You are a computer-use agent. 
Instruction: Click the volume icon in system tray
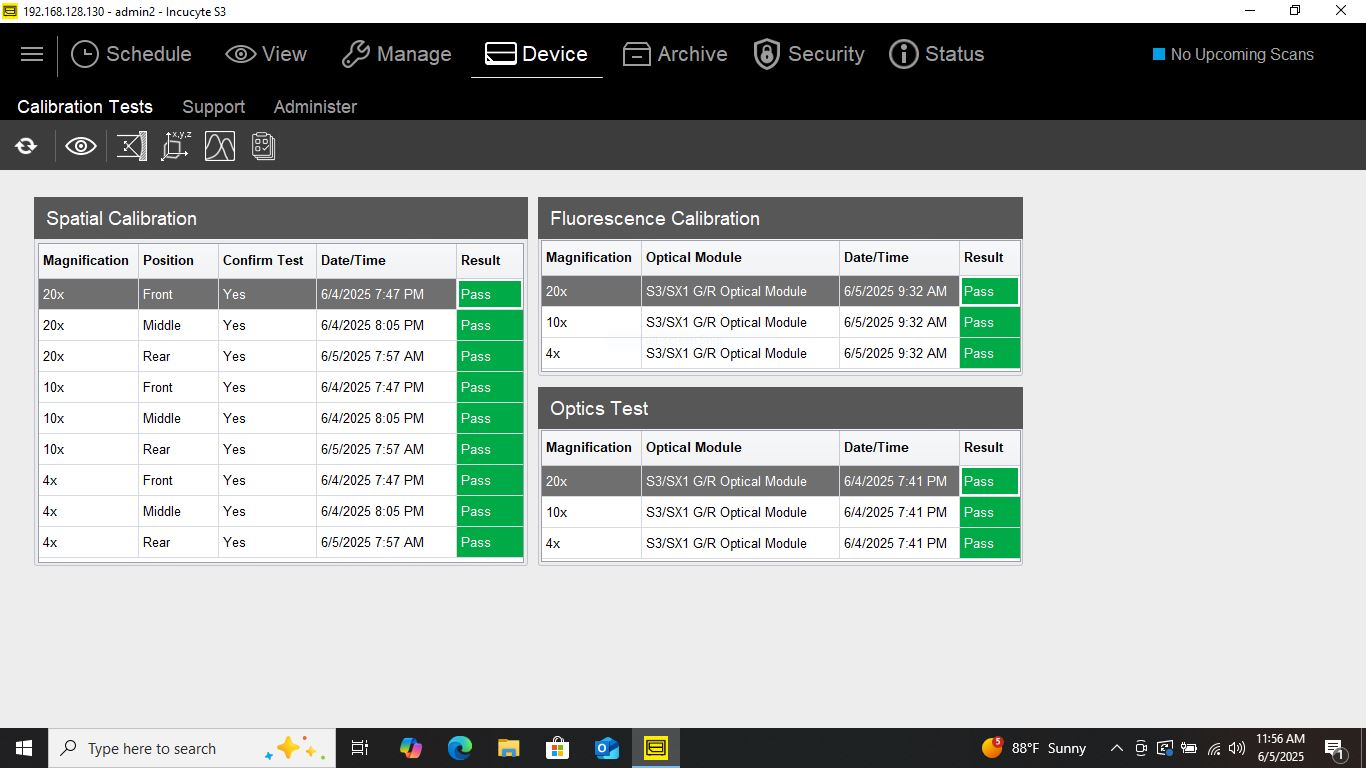tap(1237, 748)
